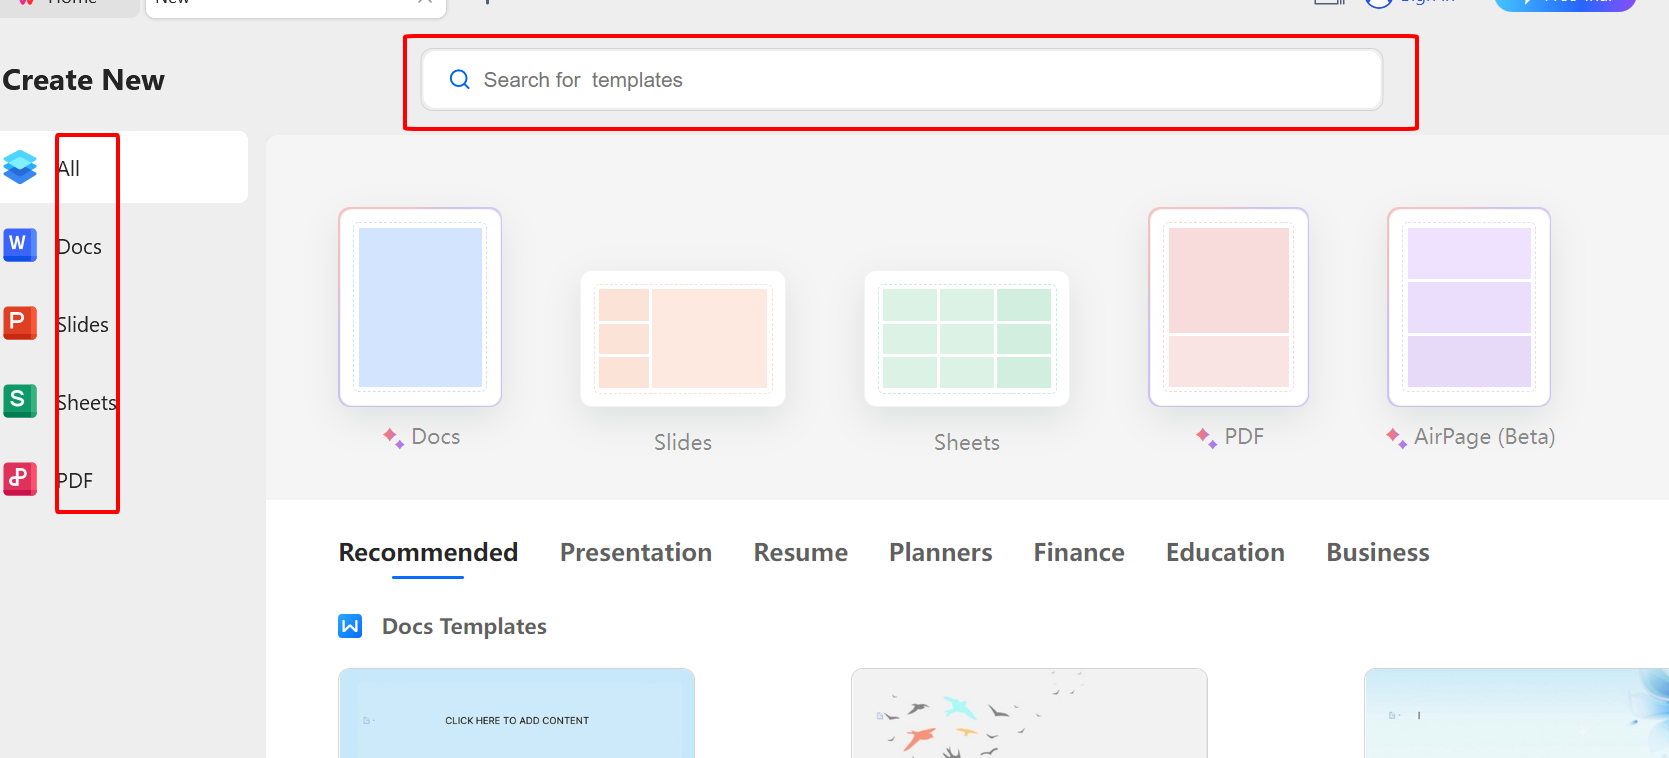Viewport: 1669px width, 758px height.
Task: Switch to the Presentation tab
Action: click(x=636, y=553)
